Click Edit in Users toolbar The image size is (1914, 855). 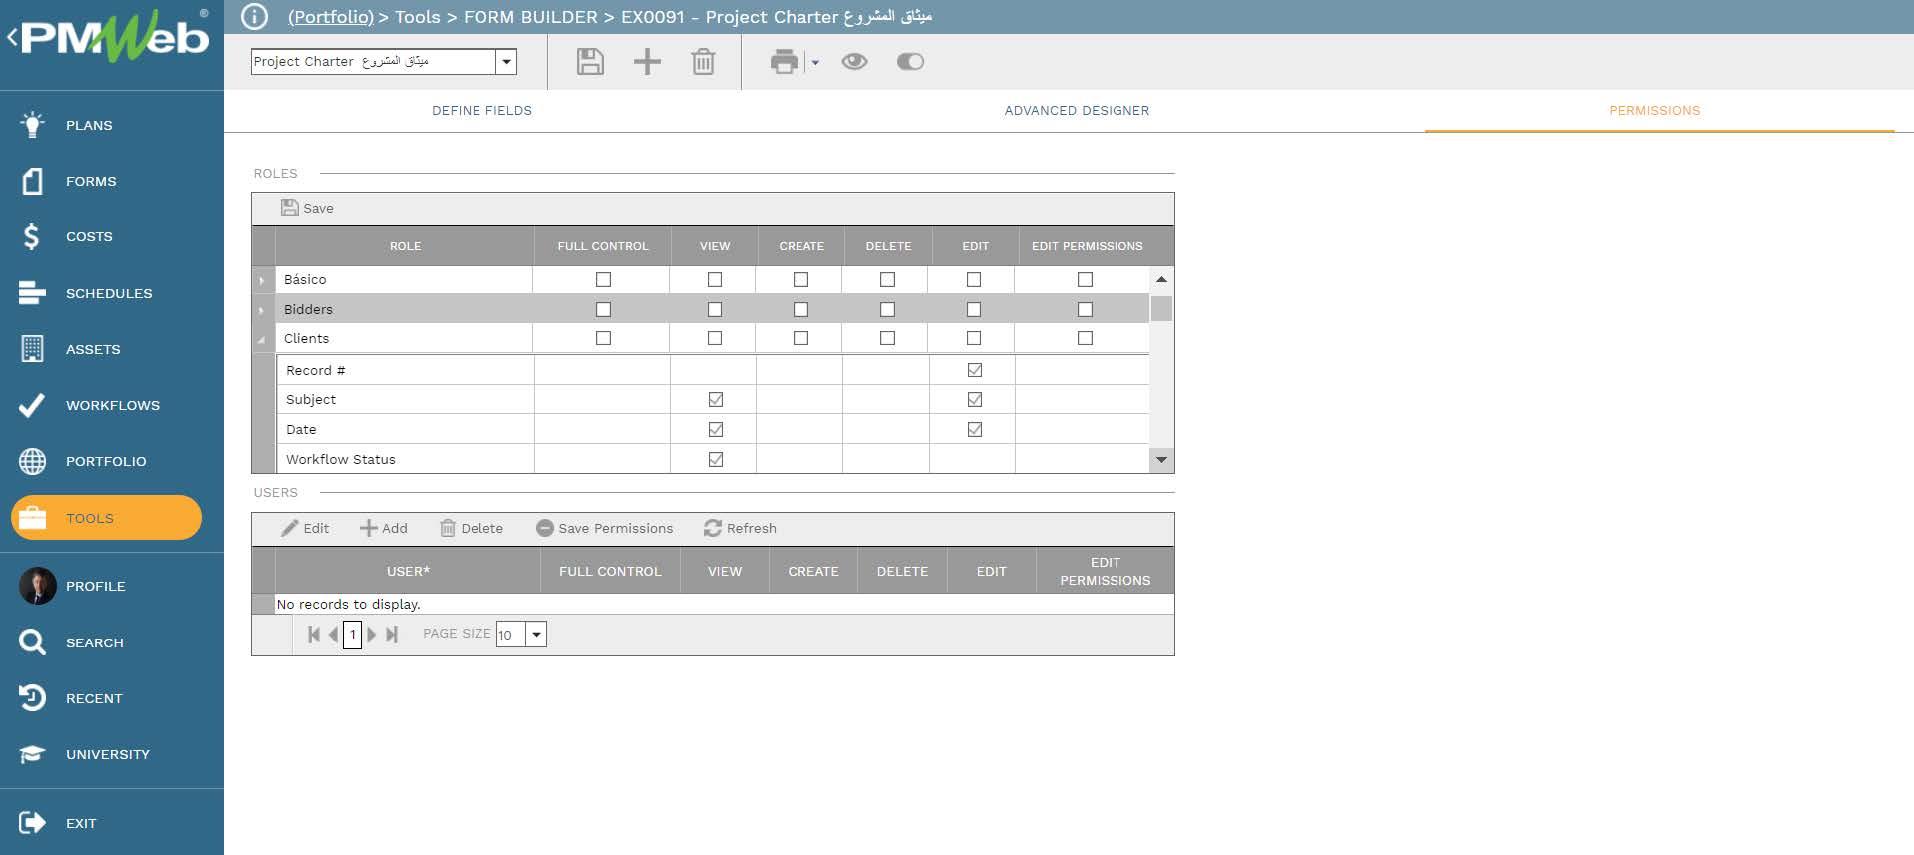tap(305, 528)
